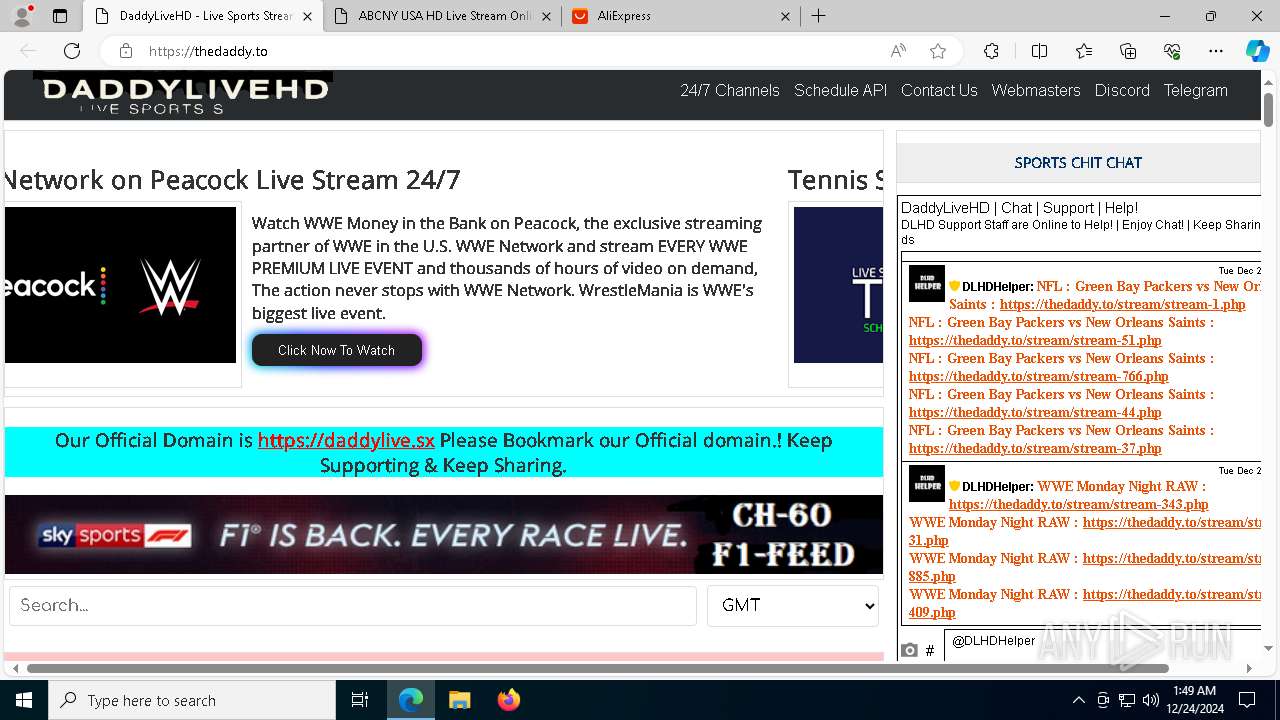Open the tab actions menu icon

(x=60, y=16)
